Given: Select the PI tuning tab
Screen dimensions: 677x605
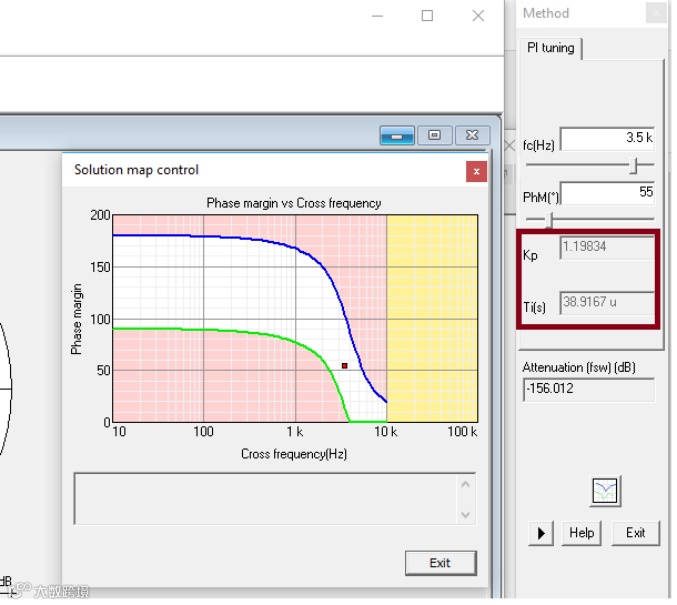Looking at the screenshot, I should (550, 48).
